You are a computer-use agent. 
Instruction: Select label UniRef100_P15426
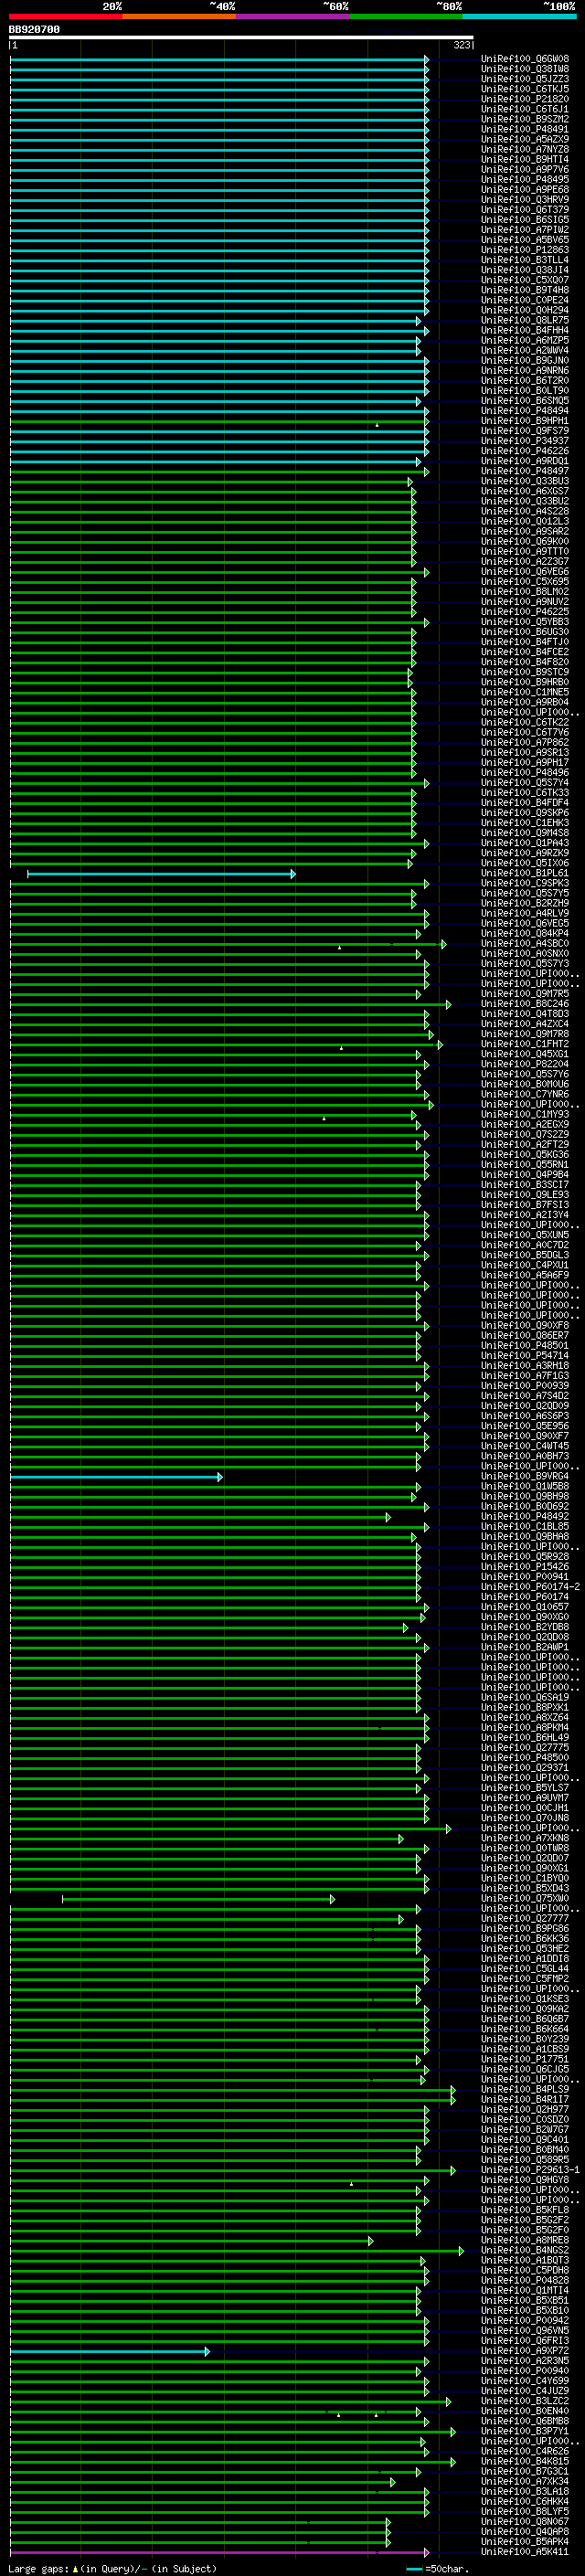point(525,1567)
